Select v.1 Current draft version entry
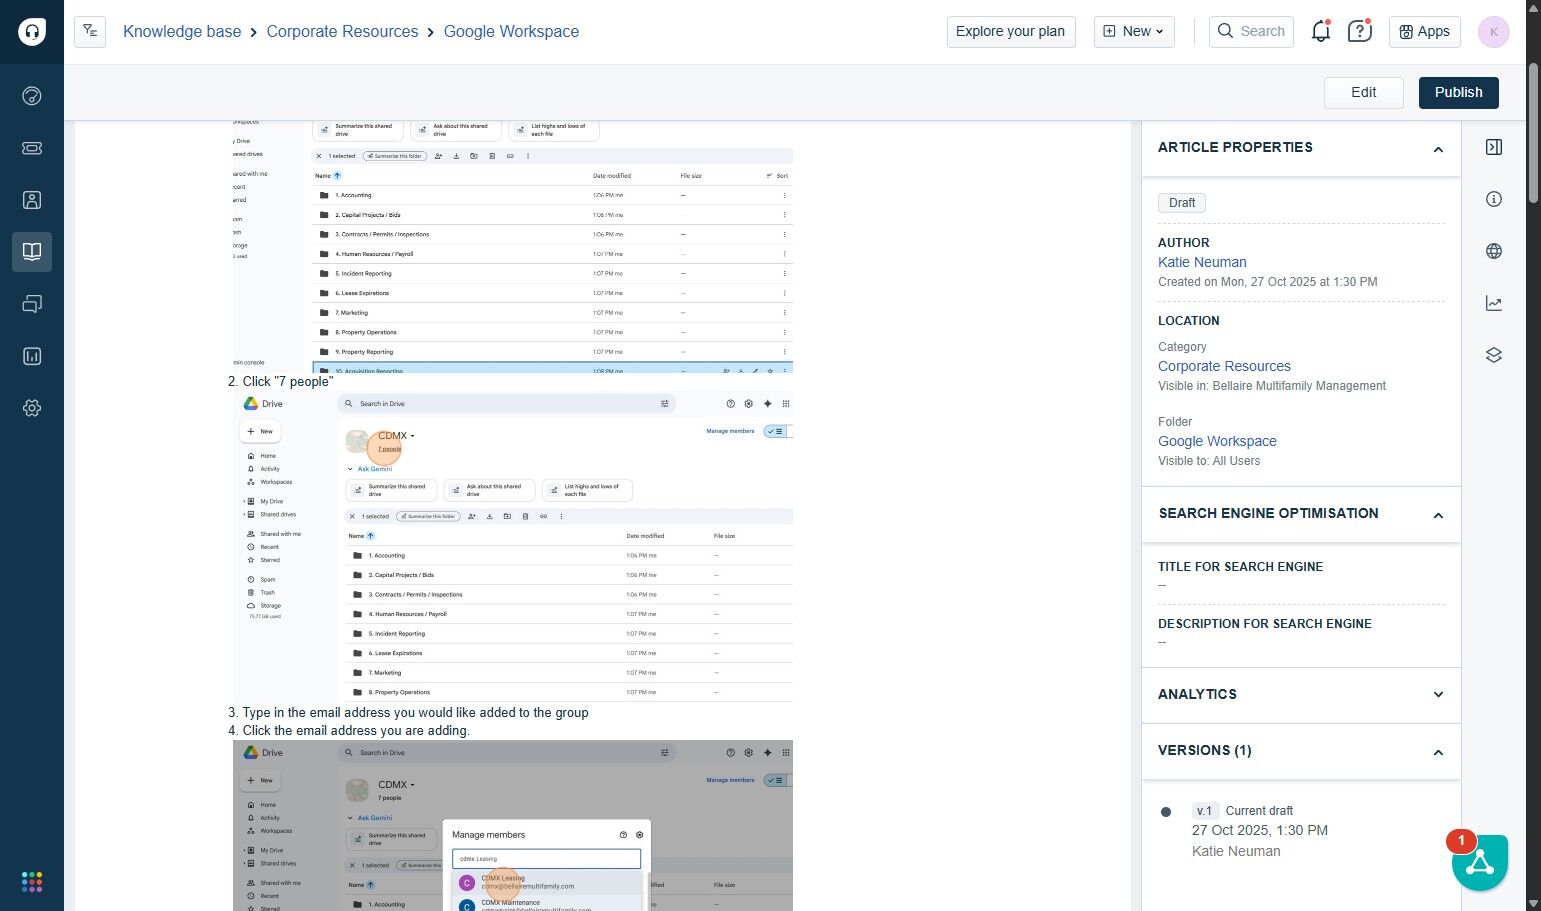Screen dimensions: 1541x911 tap(1243, 811)
